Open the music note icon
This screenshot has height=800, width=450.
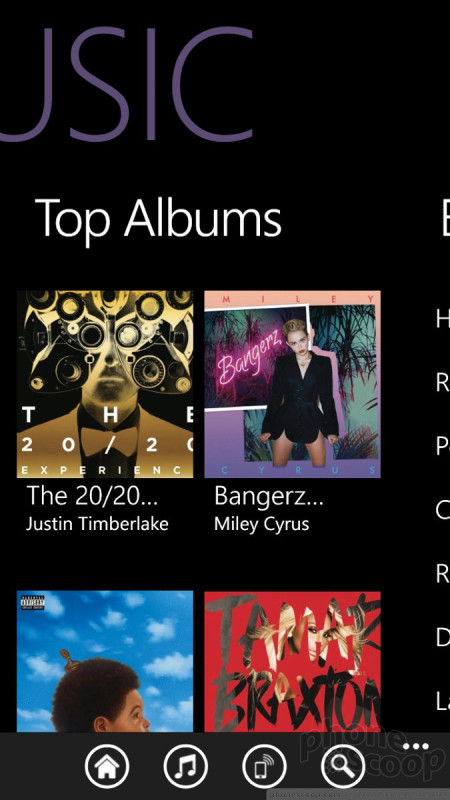[x=186, y=766]
